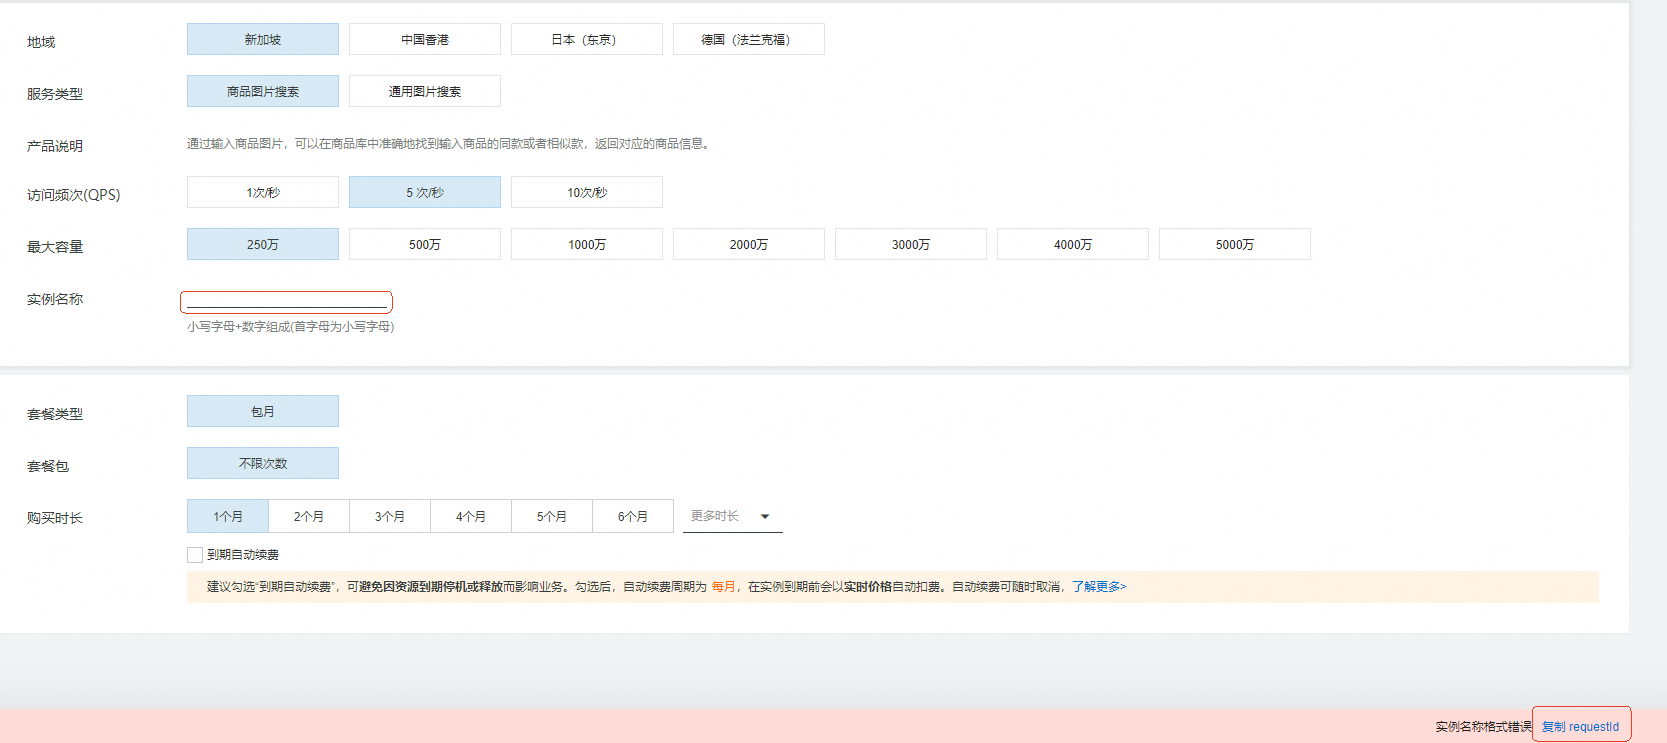
Task: Select the 包月 package type
Action: click(x=263, y=411)
